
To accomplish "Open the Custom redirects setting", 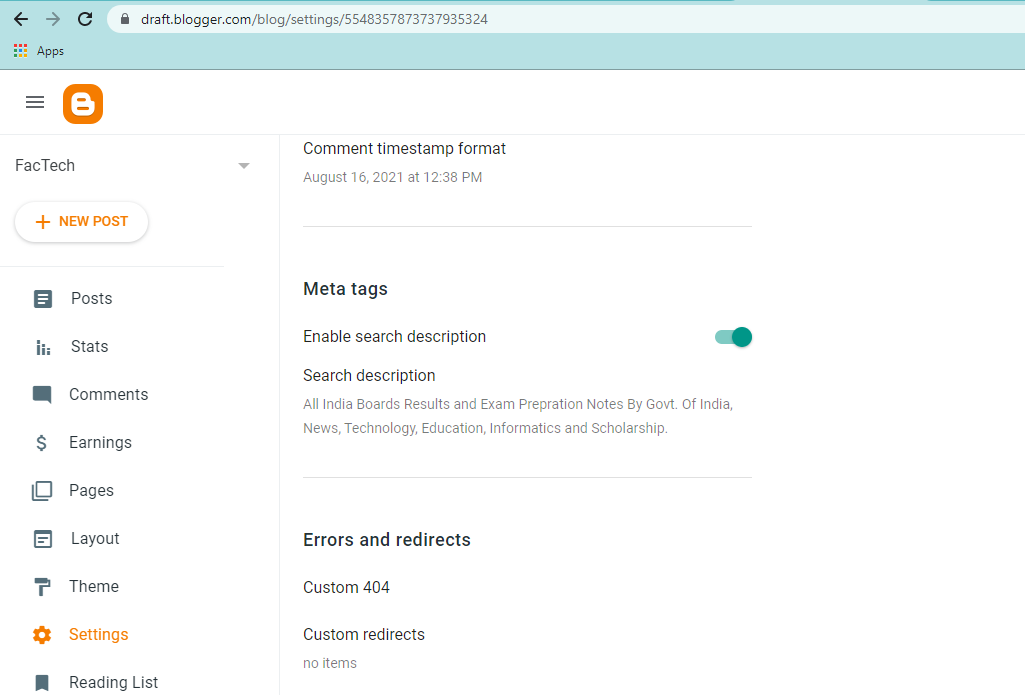I will click(364, 634).
